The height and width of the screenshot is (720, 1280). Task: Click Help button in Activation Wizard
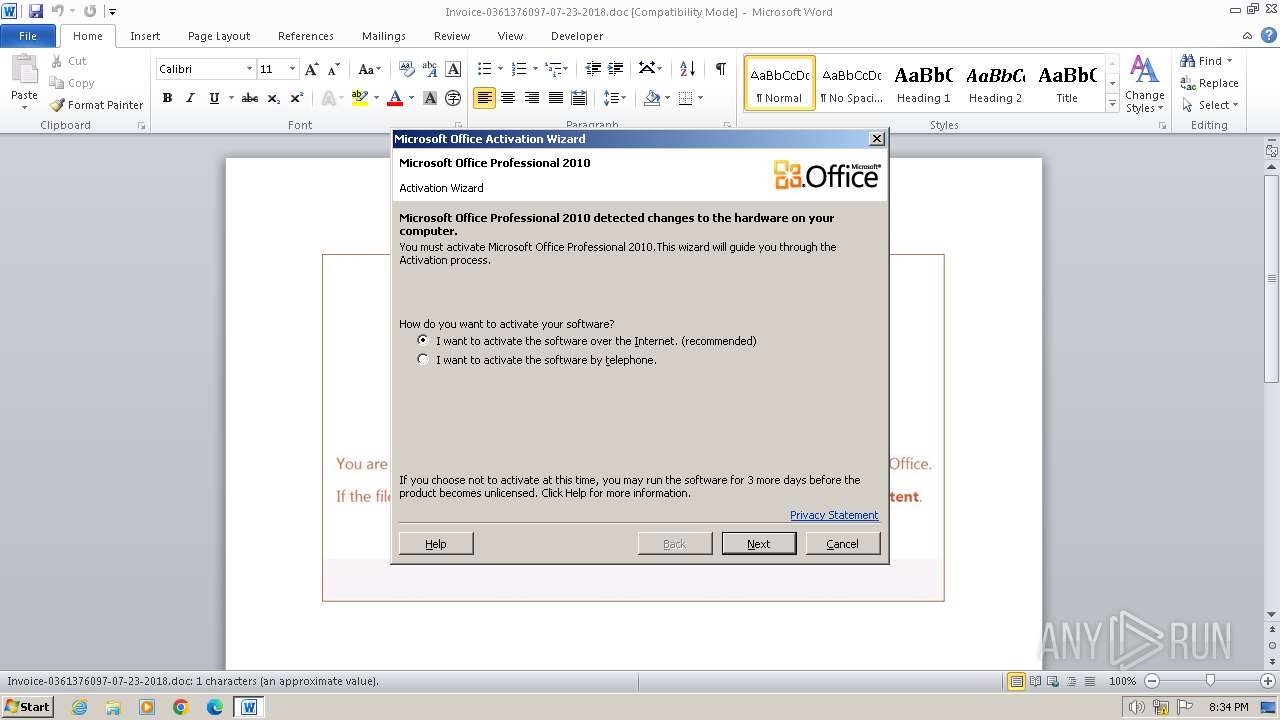tap(436, 543)
